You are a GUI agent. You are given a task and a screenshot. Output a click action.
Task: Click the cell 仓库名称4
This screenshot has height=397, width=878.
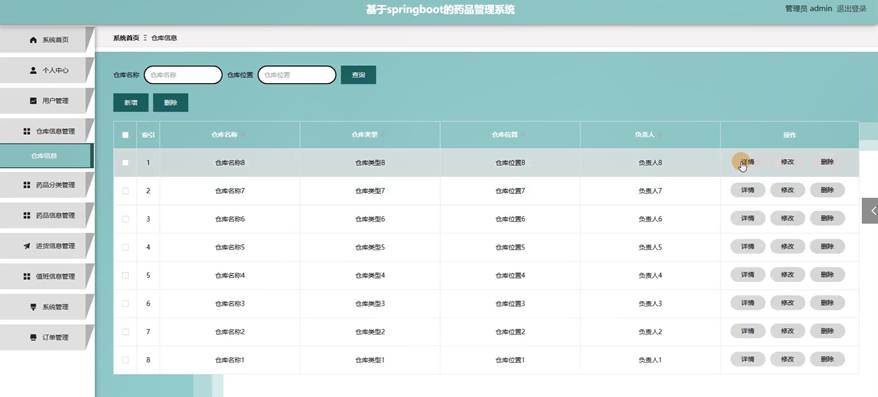(230, 275)
